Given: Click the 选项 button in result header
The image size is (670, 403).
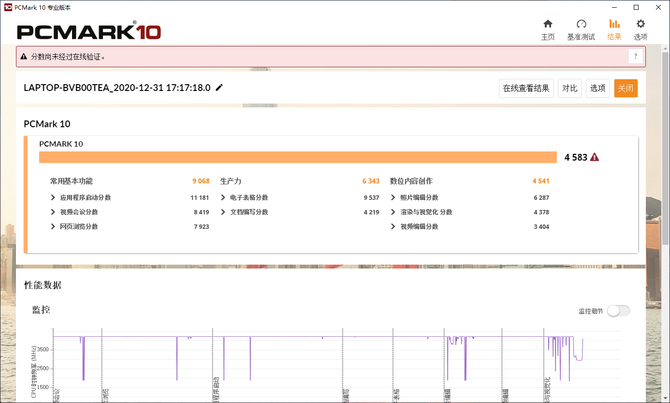Looking at the screenshot, I should pyautogui.click(x=597, y=88).
